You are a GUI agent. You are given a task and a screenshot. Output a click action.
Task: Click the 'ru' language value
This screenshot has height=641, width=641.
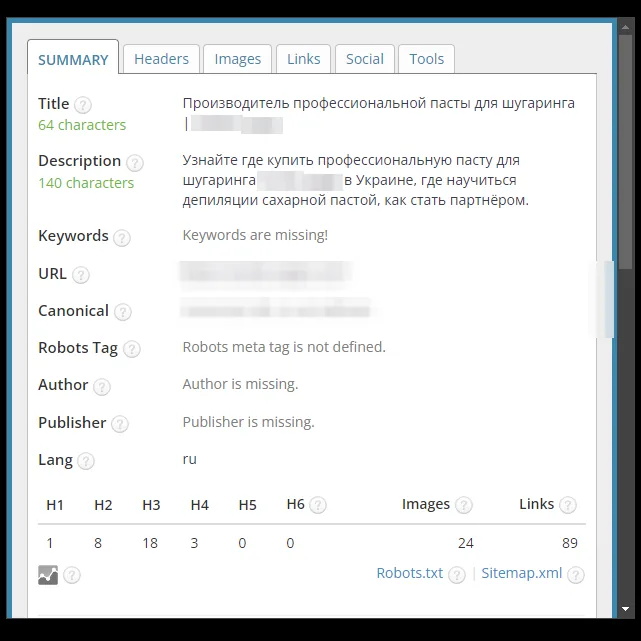click(190, 459)
